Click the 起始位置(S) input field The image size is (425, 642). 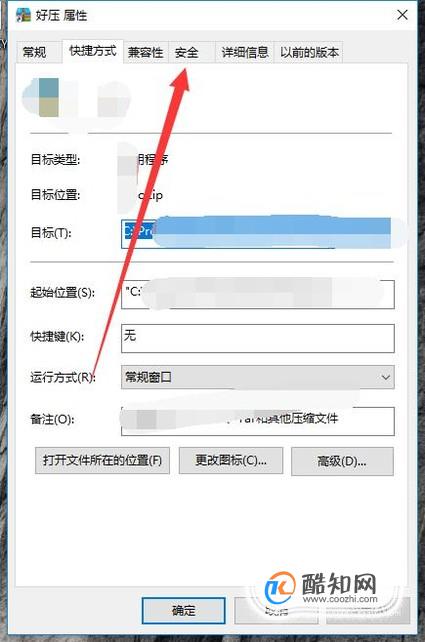(x=258, y=294)
